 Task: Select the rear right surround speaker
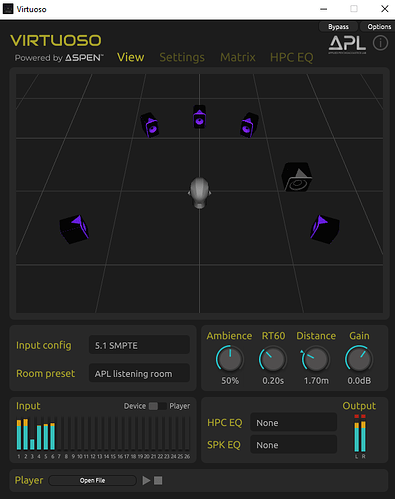coord(325,229)
